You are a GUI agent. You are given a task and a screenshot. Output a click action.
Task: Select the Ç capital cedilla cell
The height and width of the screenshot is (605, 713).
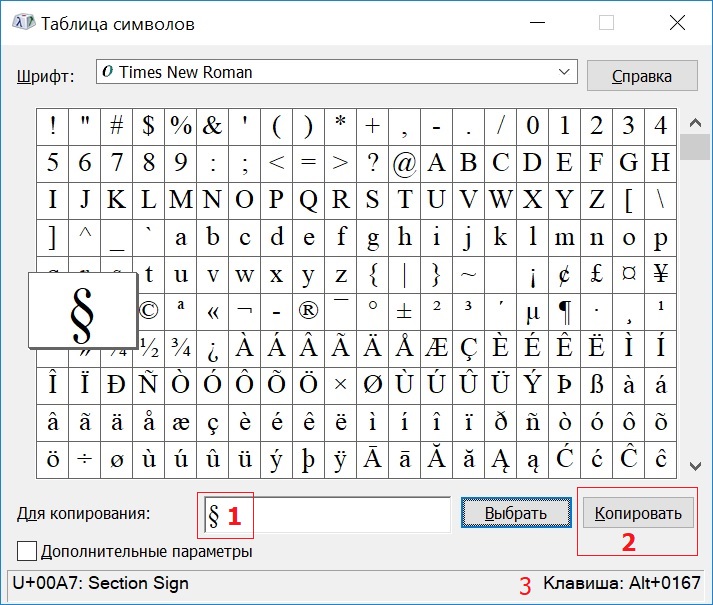468,348
